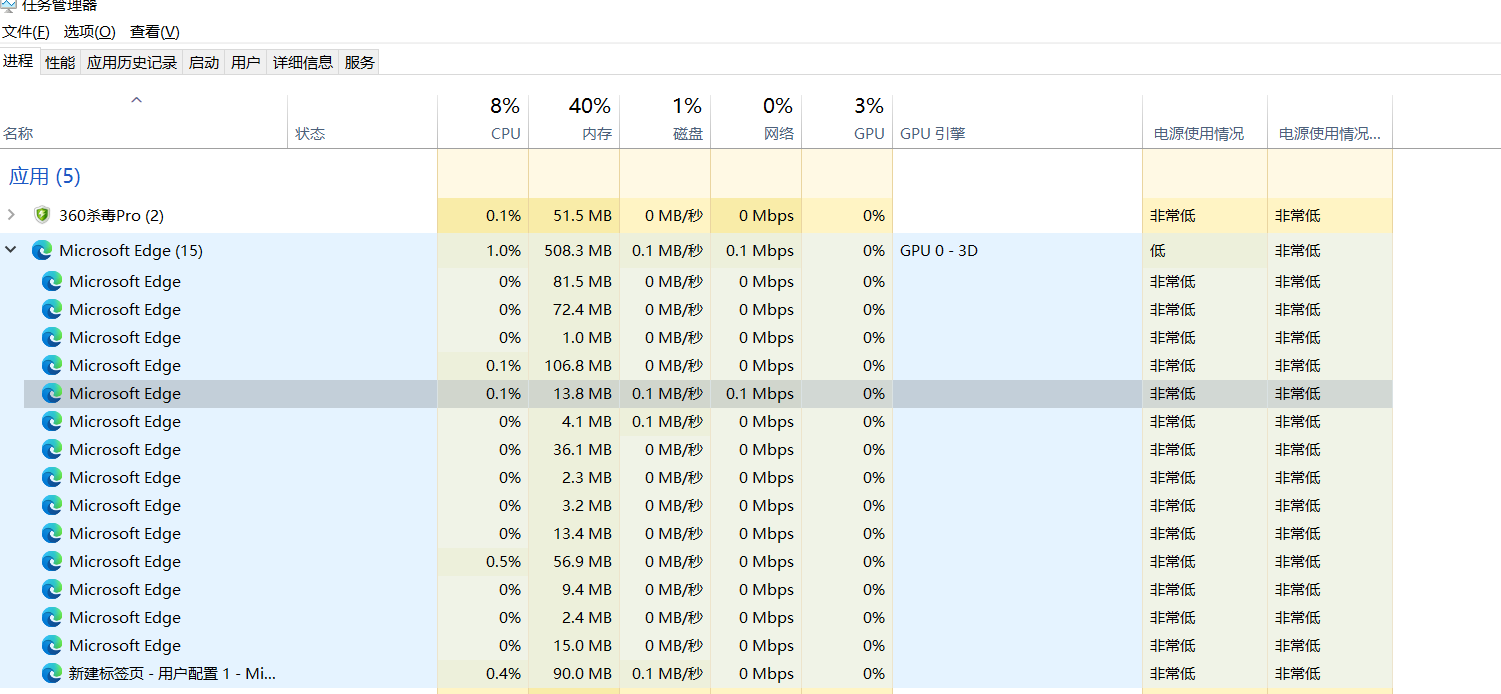Open the 查看(V) menu
1501x694 pixels.
coord(155,32)
